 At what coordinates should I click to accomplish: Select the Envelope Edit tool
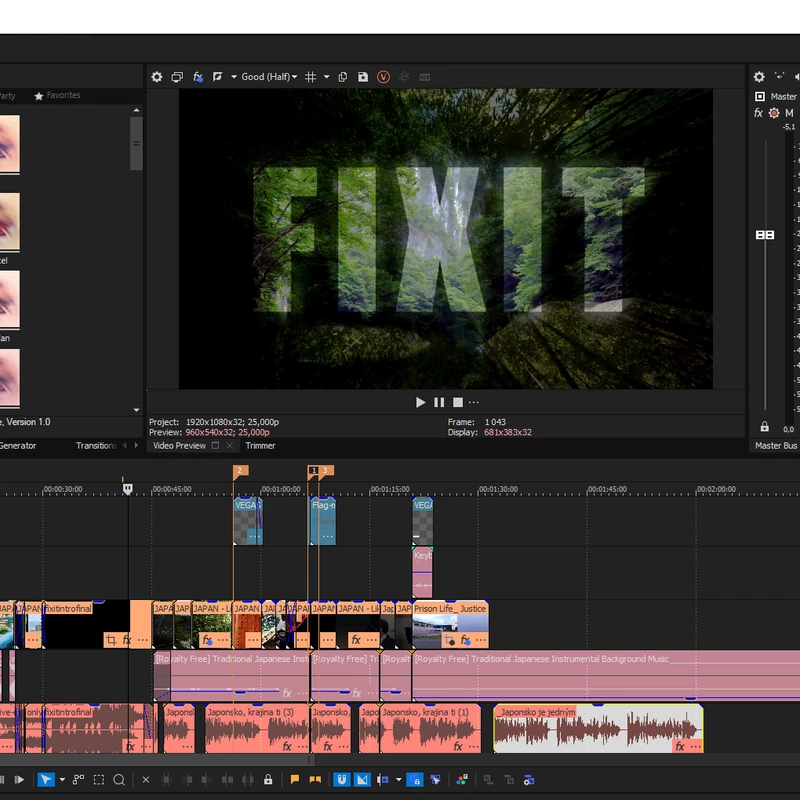coord(78,780)
